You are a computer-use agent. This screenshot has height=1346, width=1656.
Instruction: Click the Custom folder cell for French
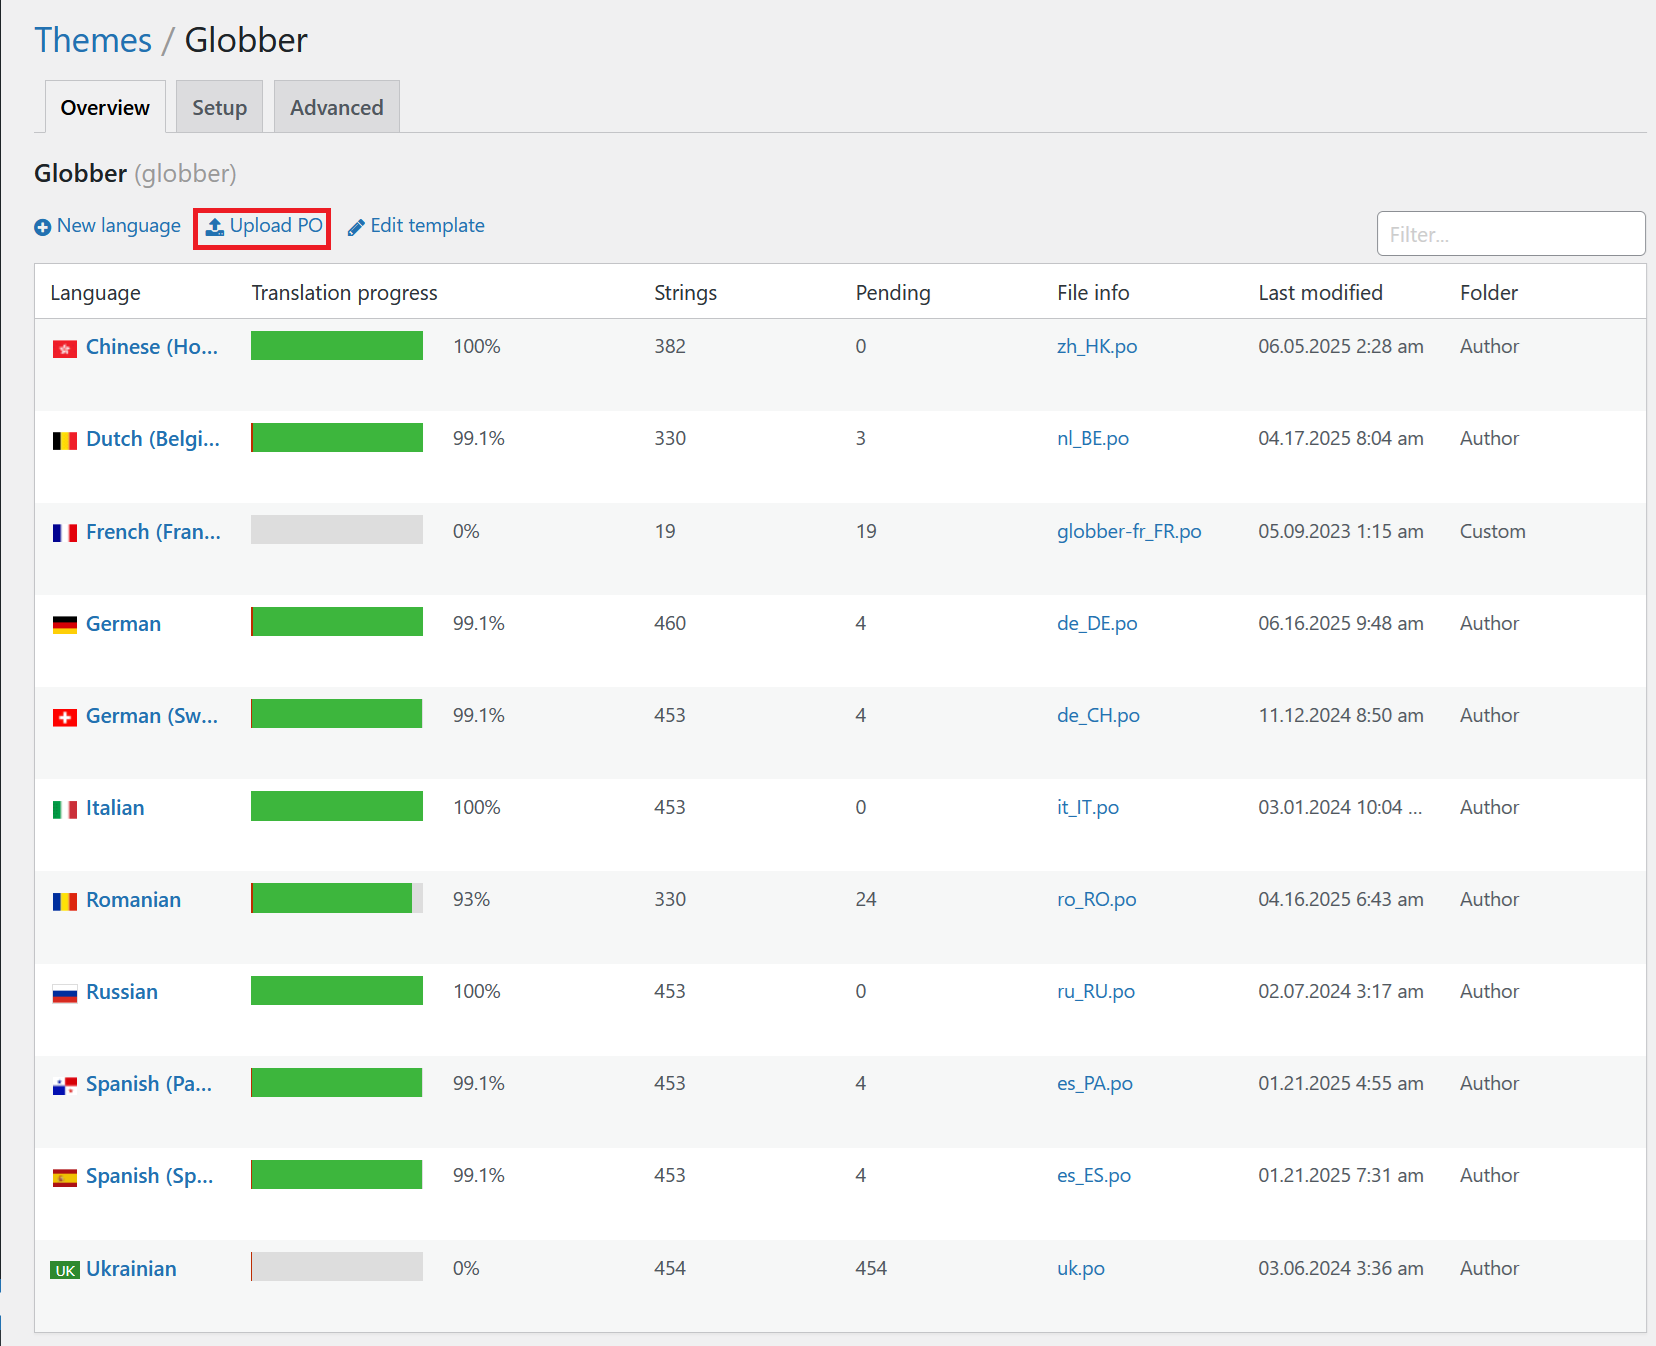click(x=1492, y=531)
